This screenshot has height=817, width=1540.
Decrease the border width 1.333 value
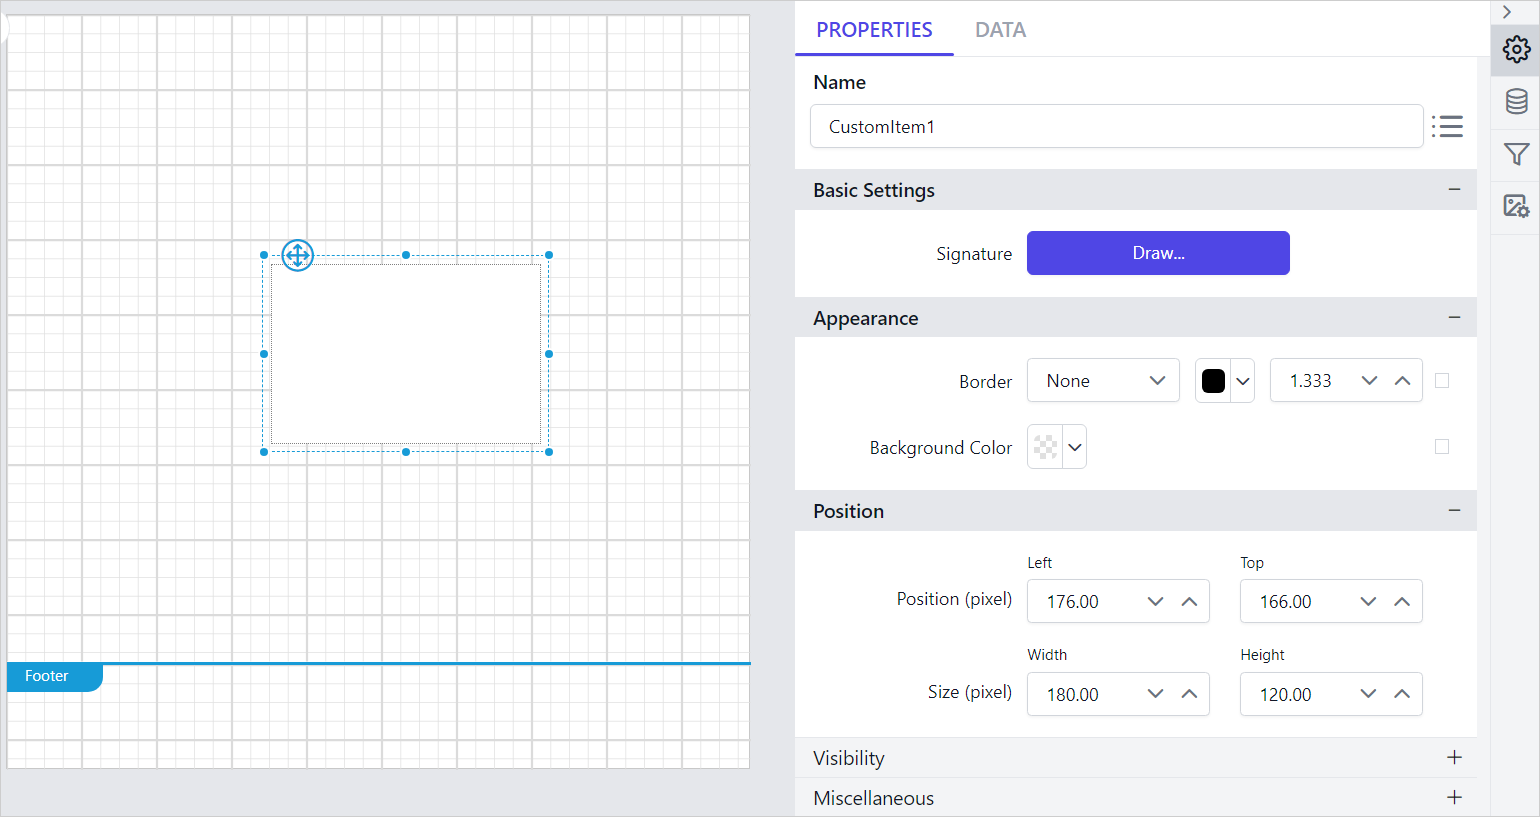(x=1370, y=381)
